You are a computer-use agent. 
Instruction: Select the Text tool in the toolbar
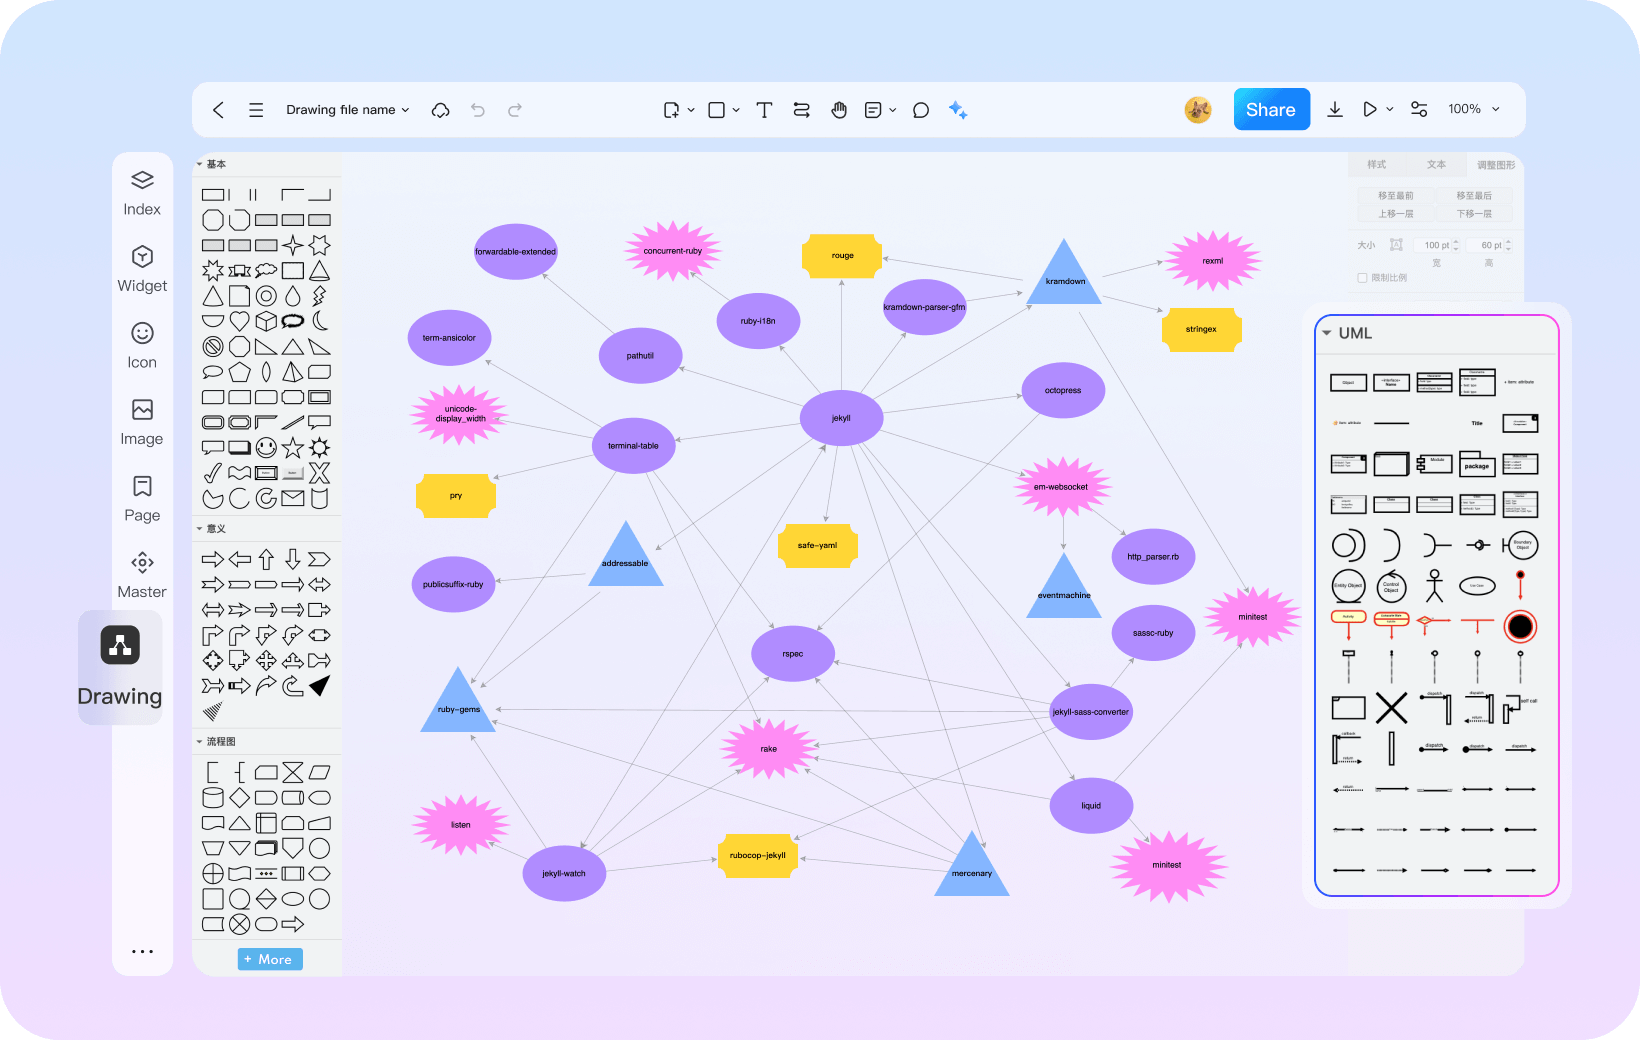pyautogui.click(x=764, y=110)
